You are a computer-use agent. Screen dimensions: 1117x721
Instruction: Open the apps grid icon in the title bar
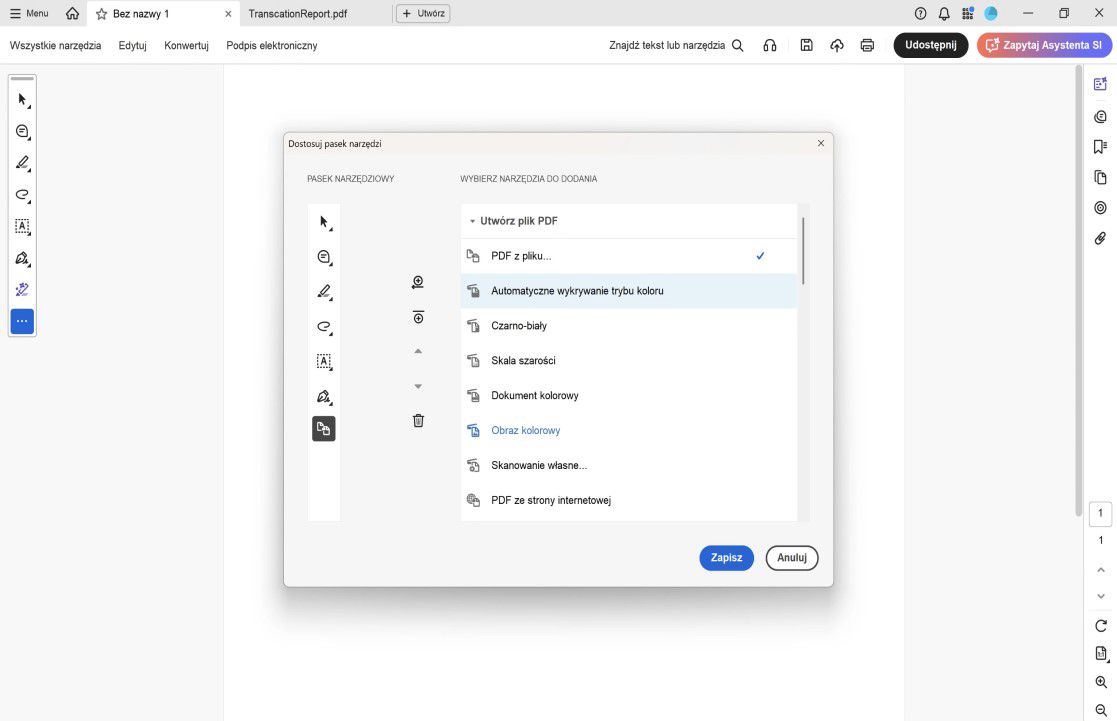pos(967,14)
